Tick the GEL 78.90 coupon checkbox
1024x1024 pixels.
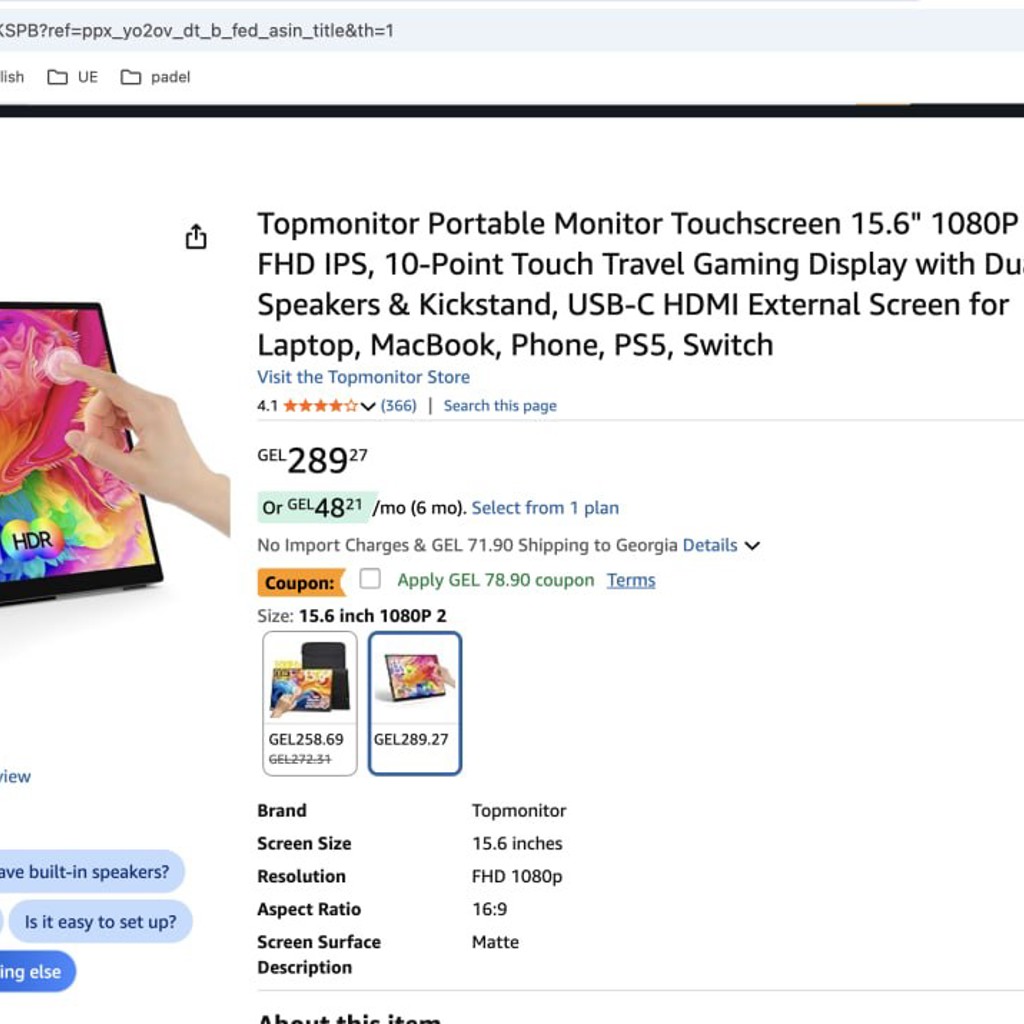tap(370, 579)
